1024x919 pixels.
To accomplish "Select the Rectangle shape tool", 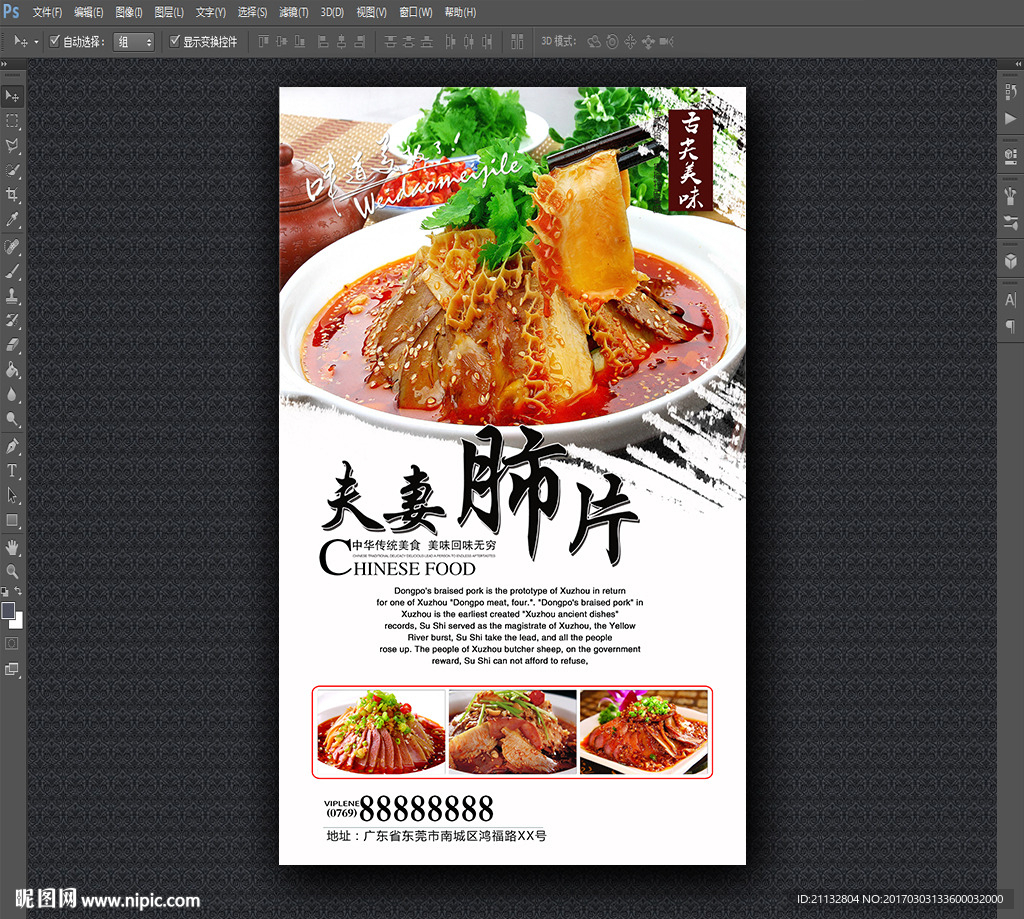I will click(12, 520).
